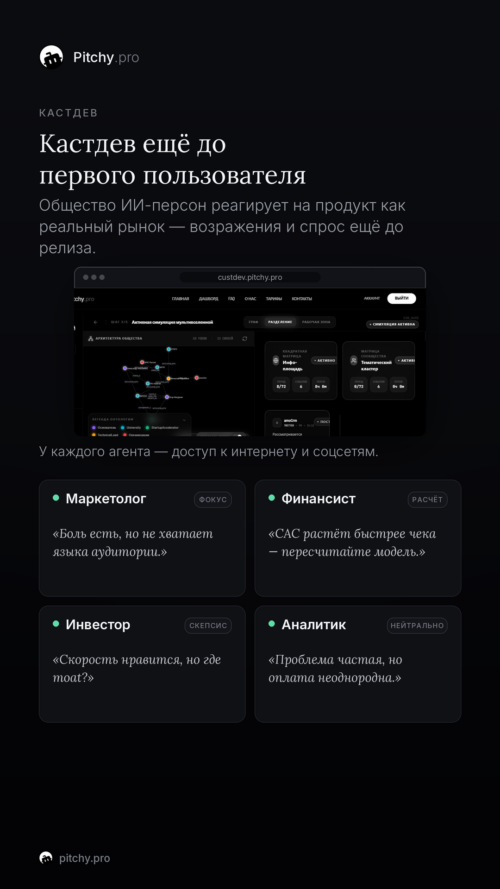The image size is (500, 889).
Task: Click the graph panel refresh icon
Action: coord(244,338)
